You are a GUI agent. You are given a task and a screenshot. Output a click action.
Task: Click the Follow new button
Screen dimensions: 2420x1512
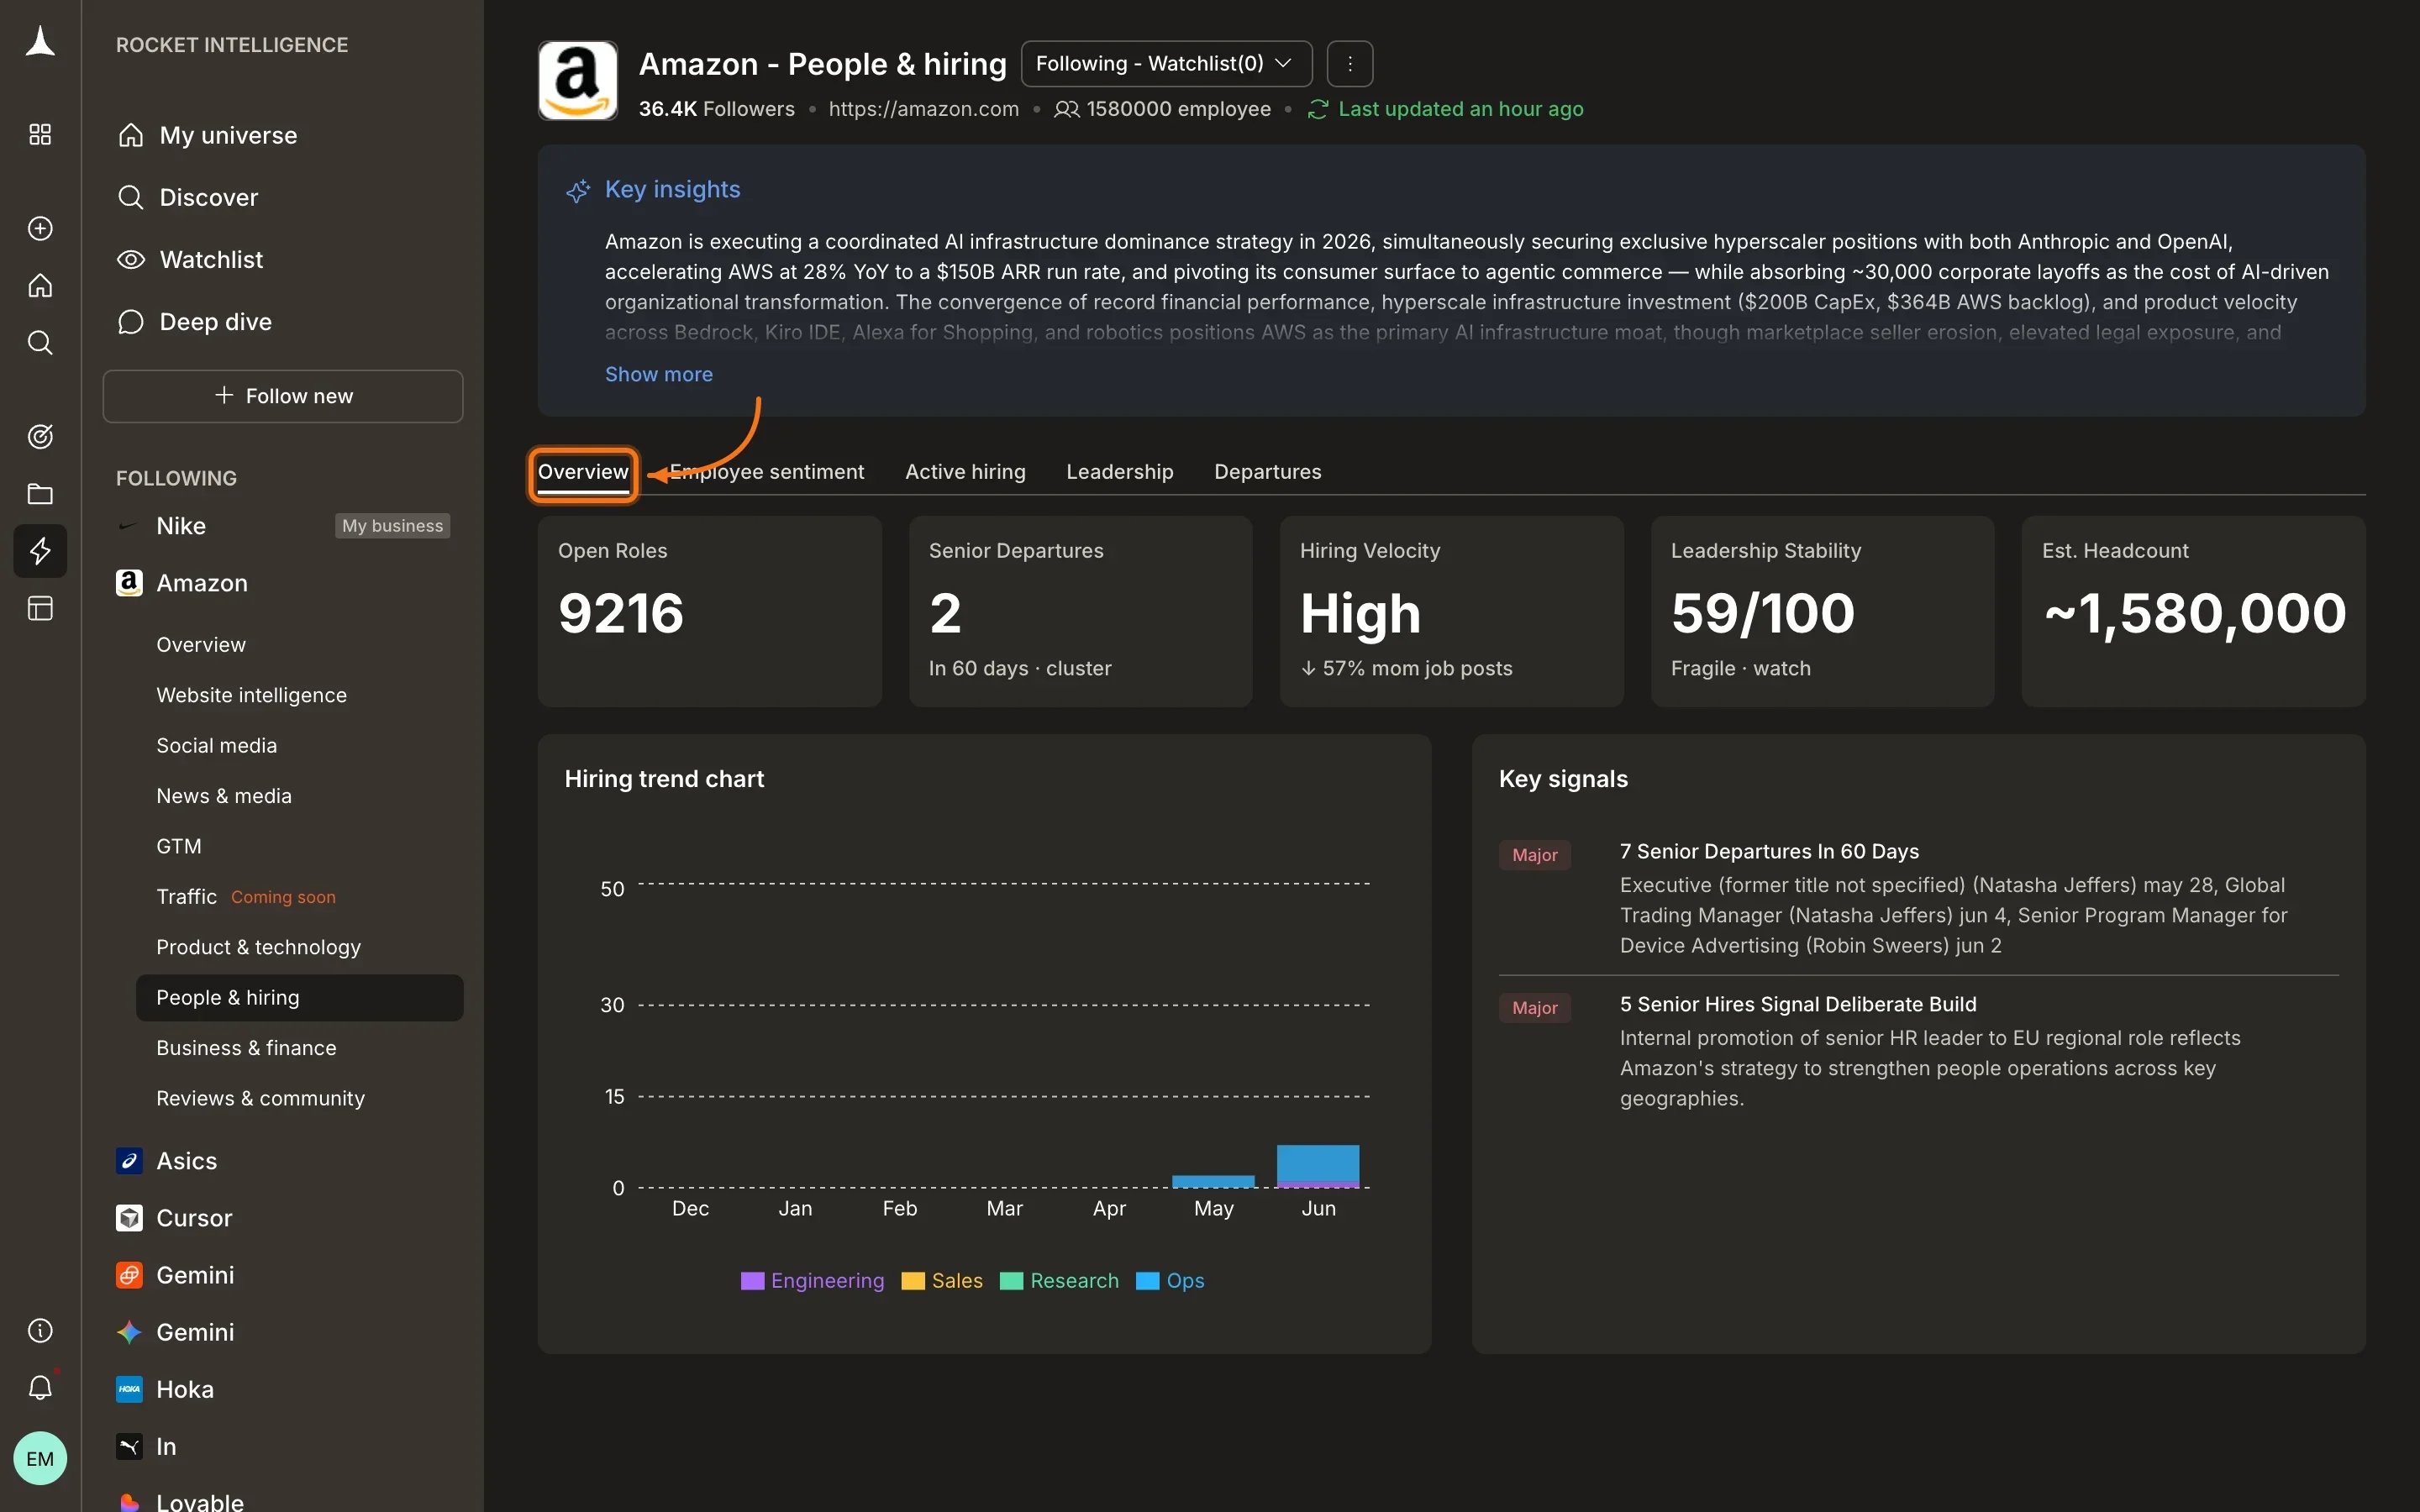pyautogui.click(x=283, y=396)
